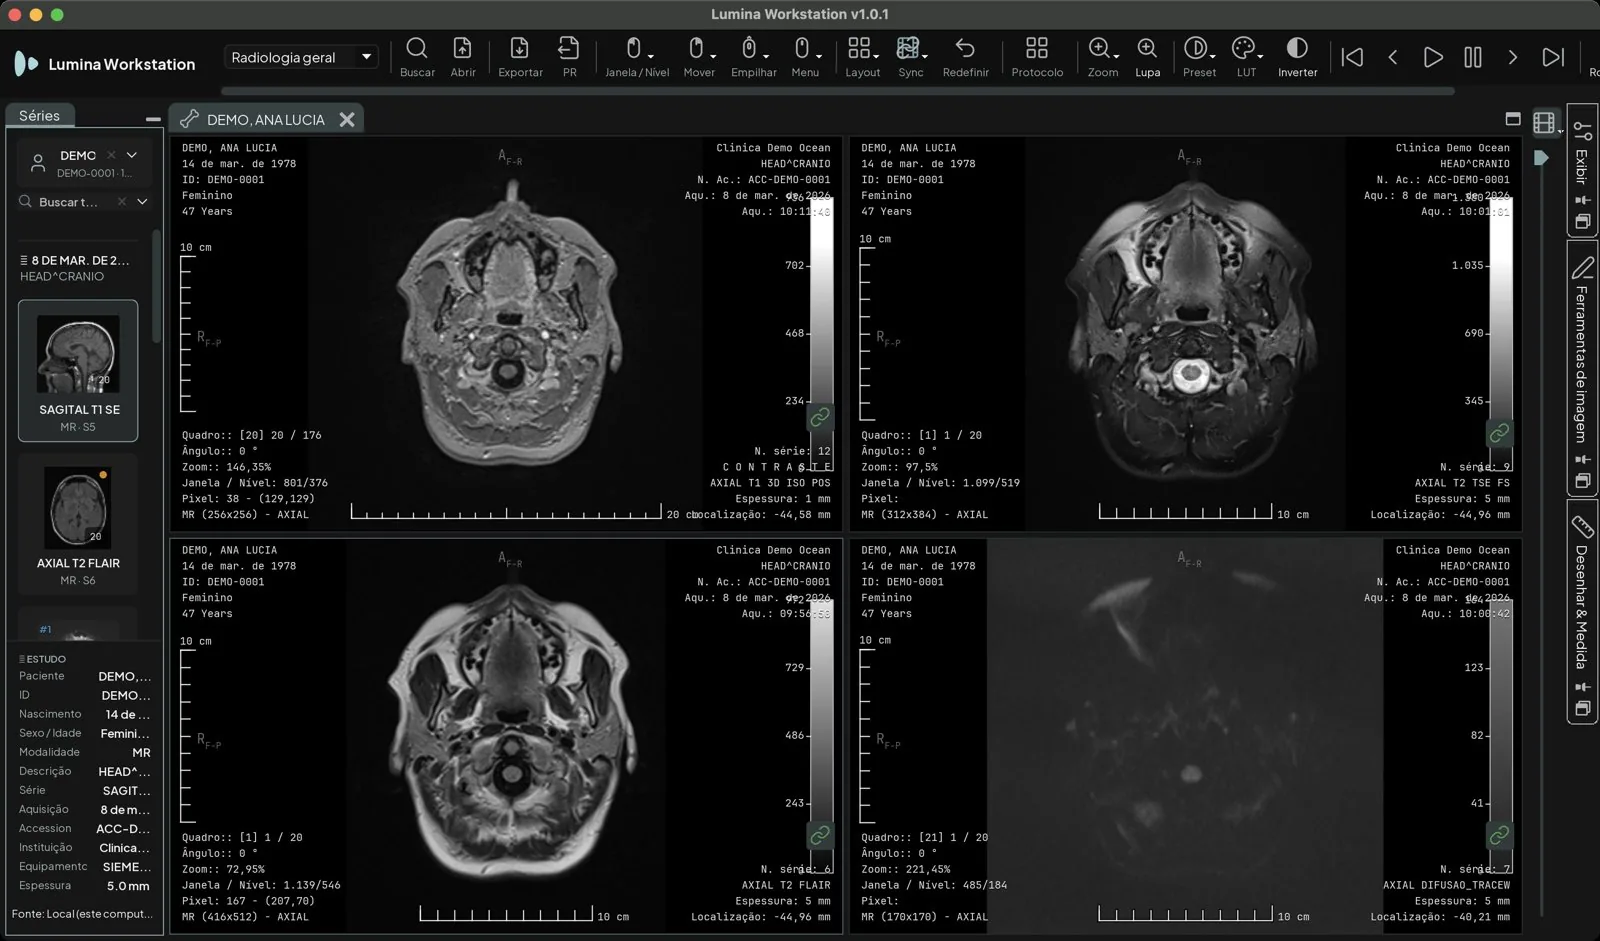Open the Layout grid tool
Viewport: 1600px width, 941px height.
click(x=862, y=57)
